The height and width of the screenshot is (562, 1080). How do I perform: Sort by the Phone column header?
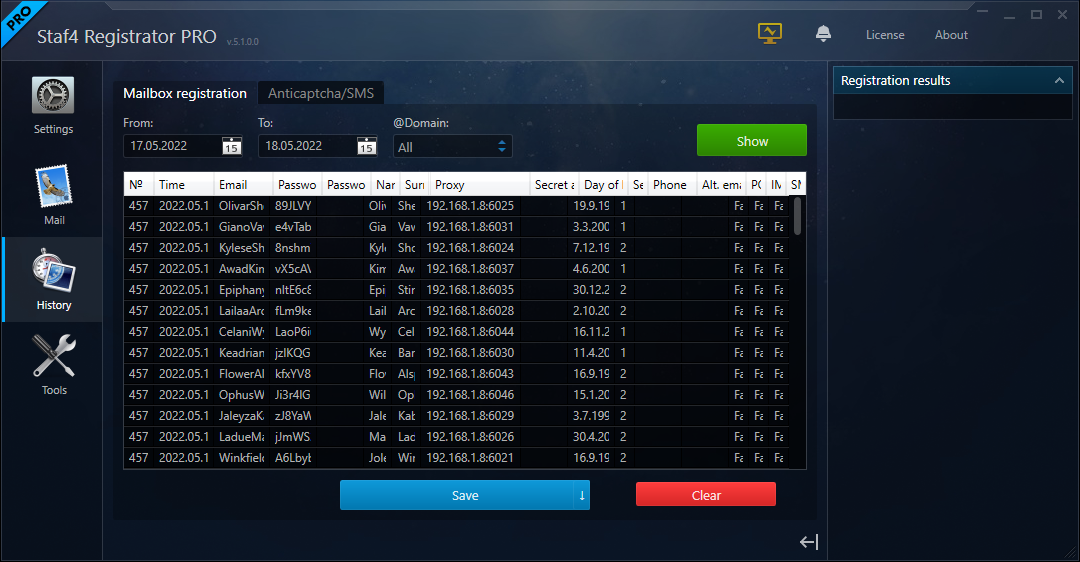[x=672, y=185]
